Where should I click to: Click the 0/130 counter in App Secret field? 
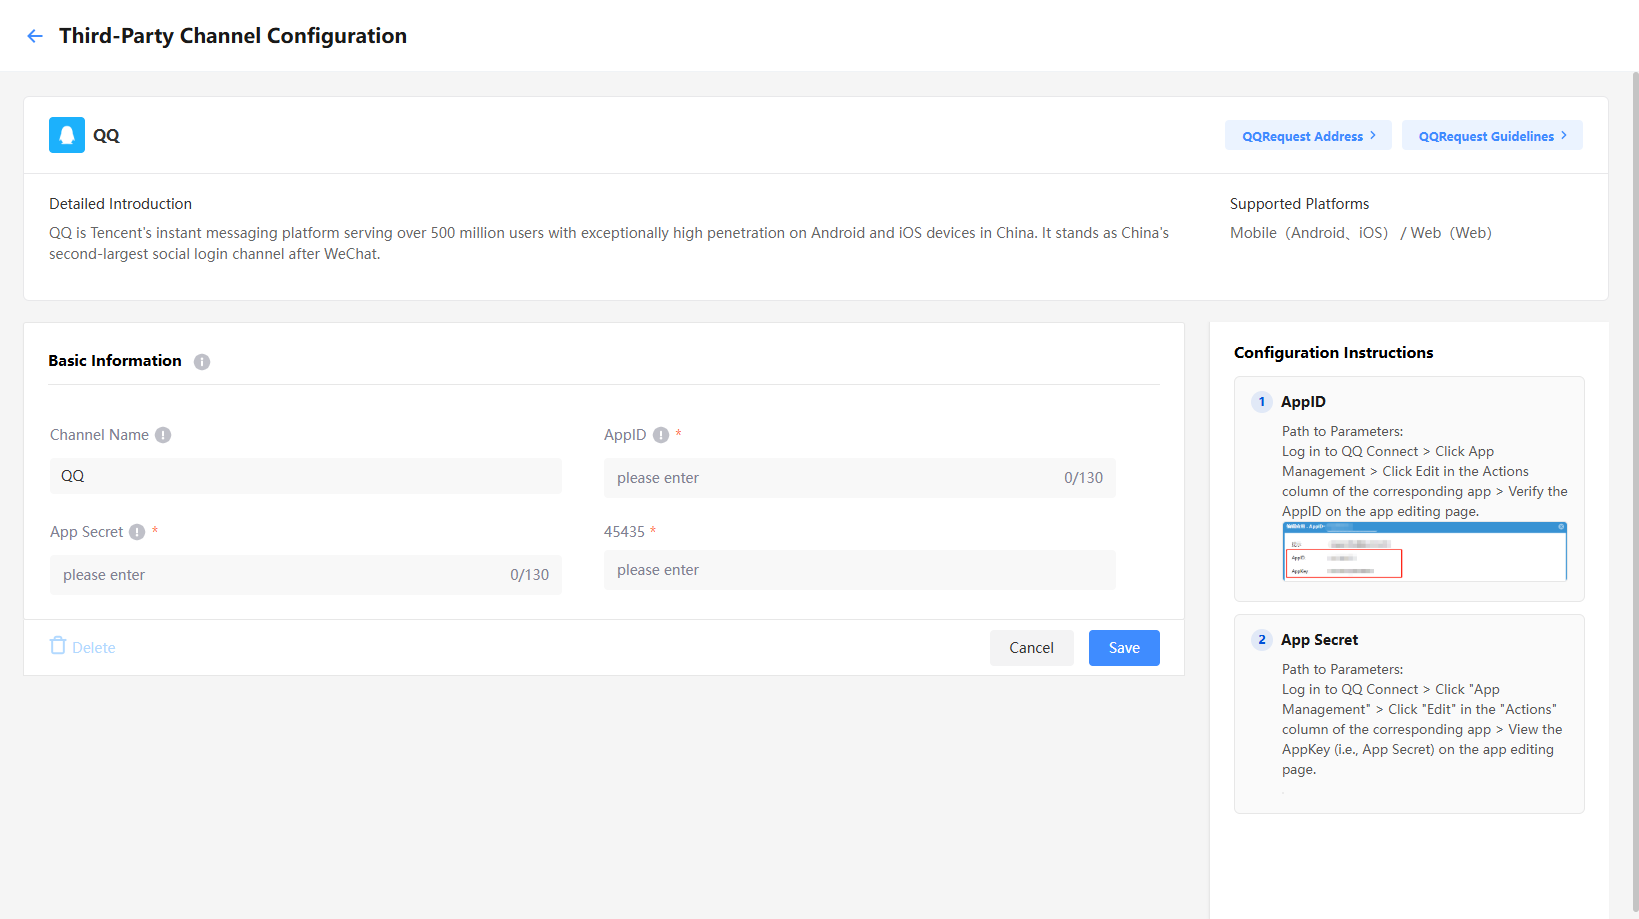[x=530, y=575]
